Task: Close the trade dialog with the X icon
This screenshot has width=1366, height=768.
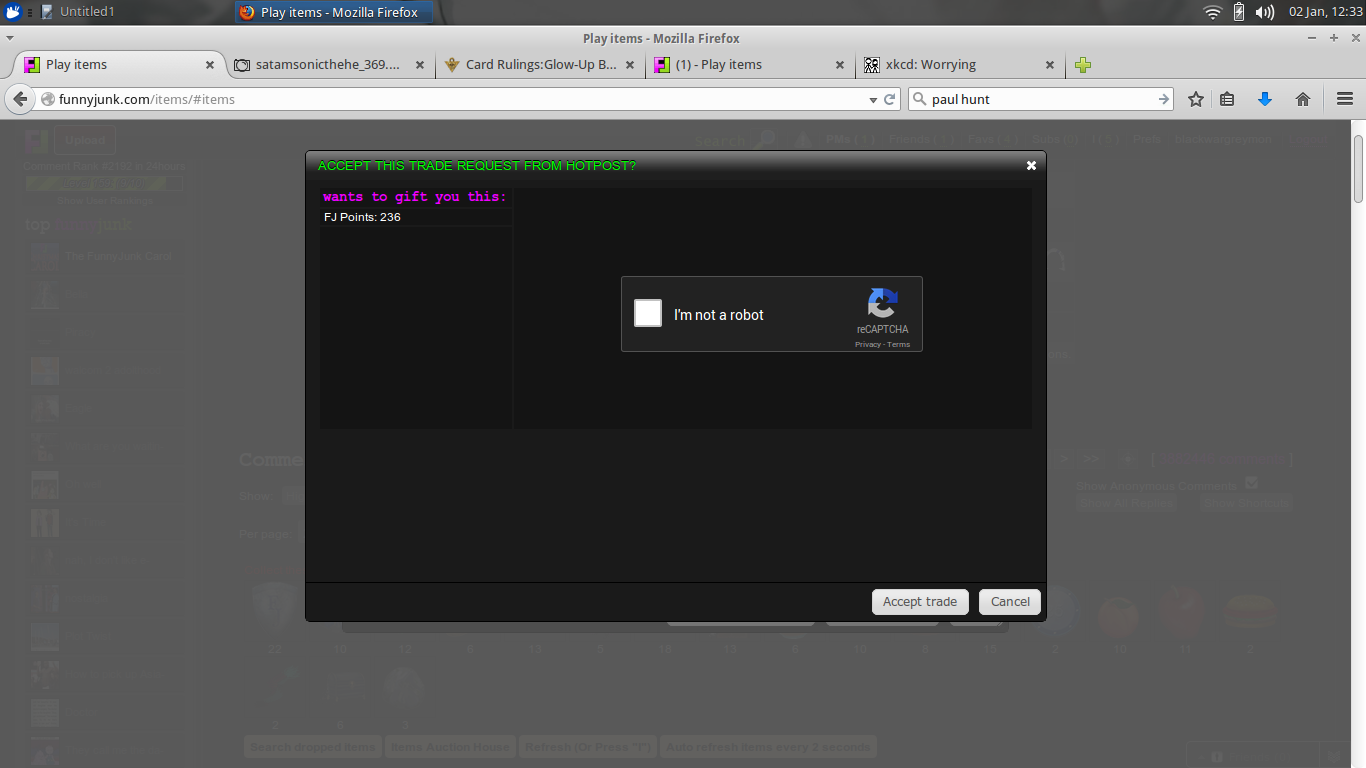Action: tap(1031, 166)
